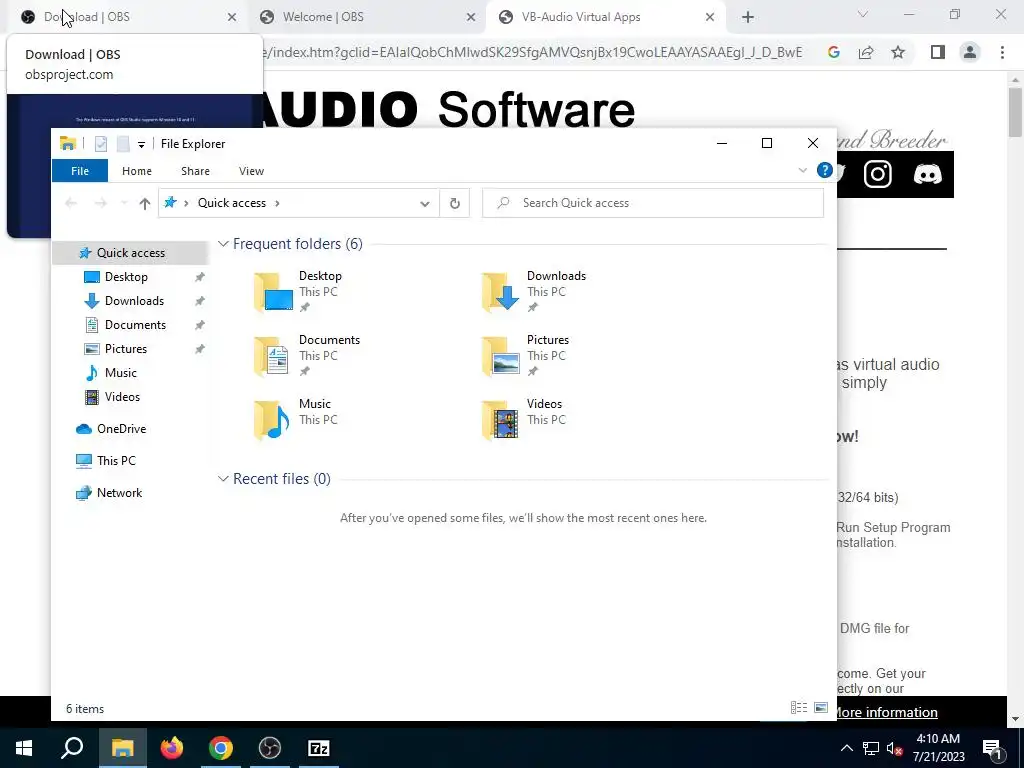The width and height of the screenshot is (1024, 768).
Task: Open Customize Quick Access Toolbar dropdown arrow
Action: pyautogui.click(x=141, y=144)
